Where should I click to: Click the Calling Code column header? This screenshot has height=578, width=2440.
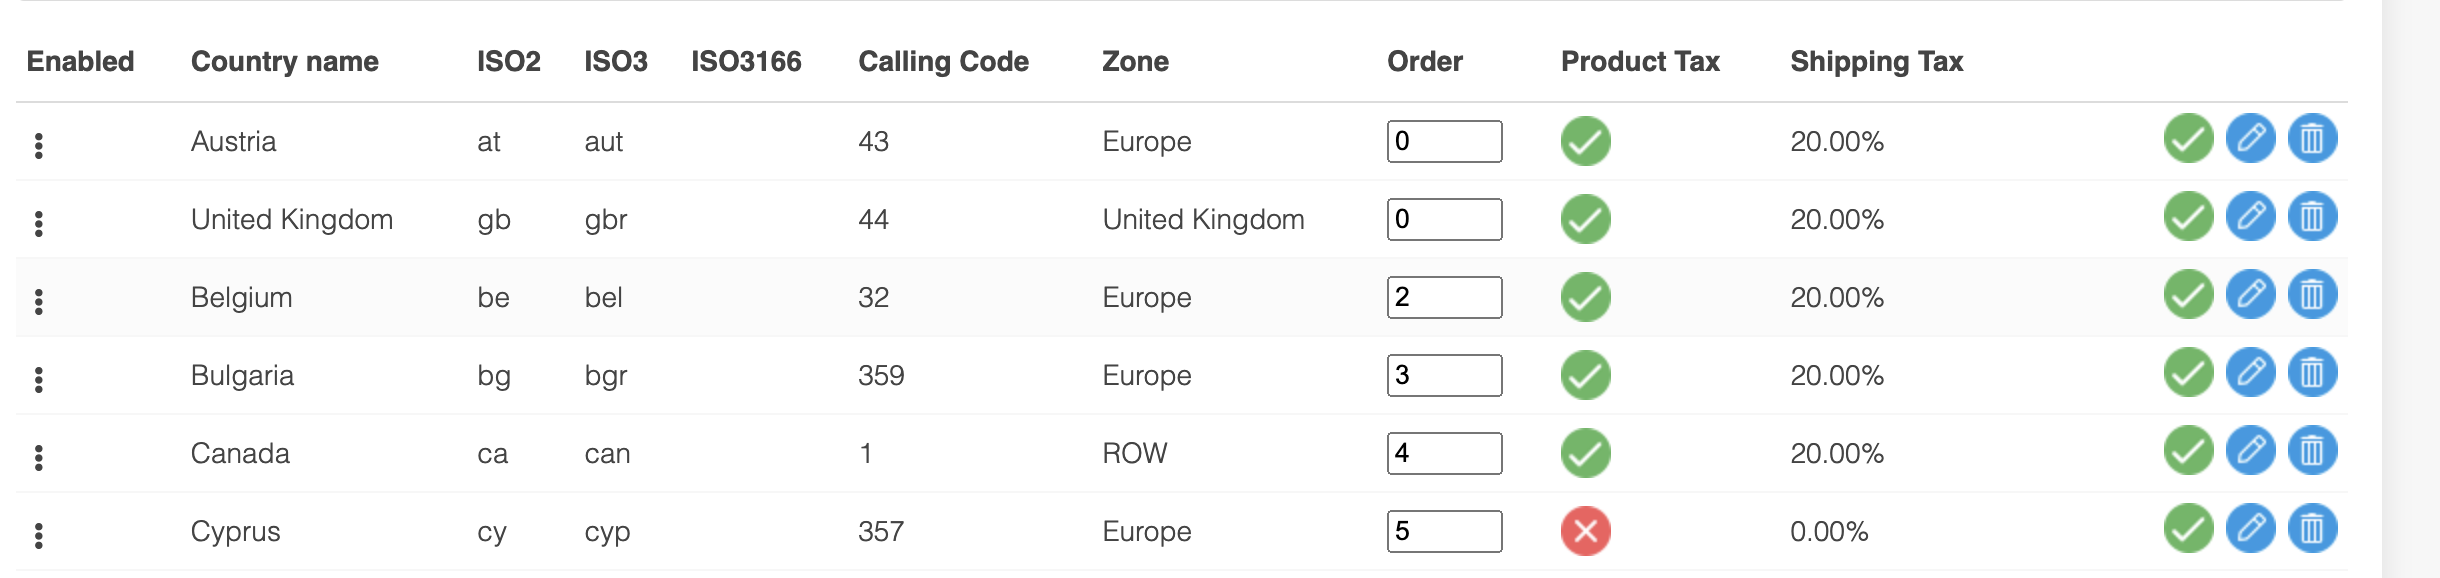pos(943,62)
